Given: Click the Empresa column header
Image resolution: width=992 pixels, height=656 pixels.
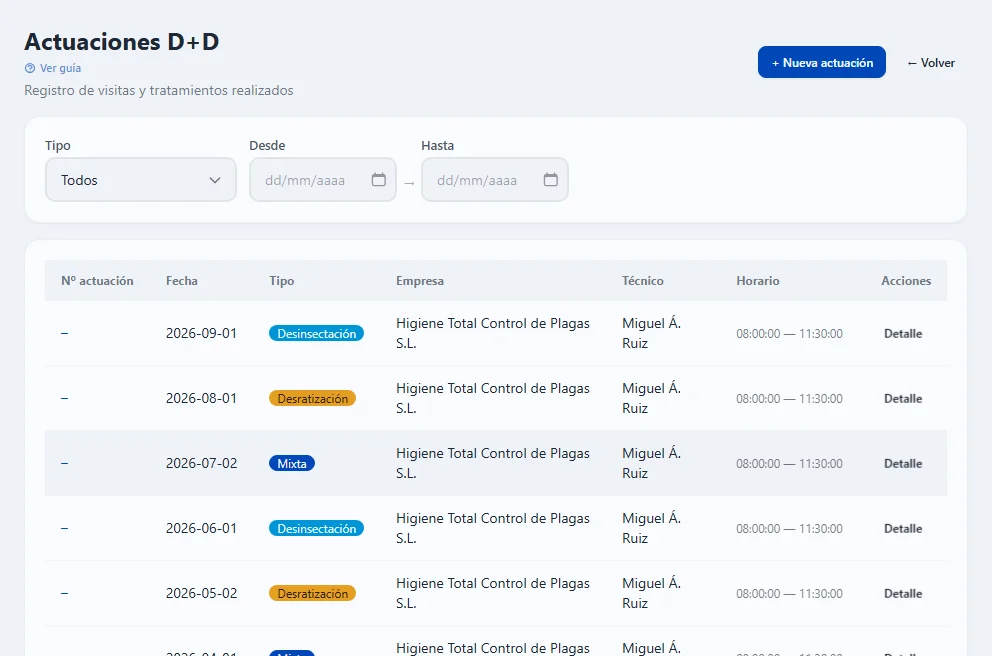Looking at the screenshot, I should [x=419, y=281].
